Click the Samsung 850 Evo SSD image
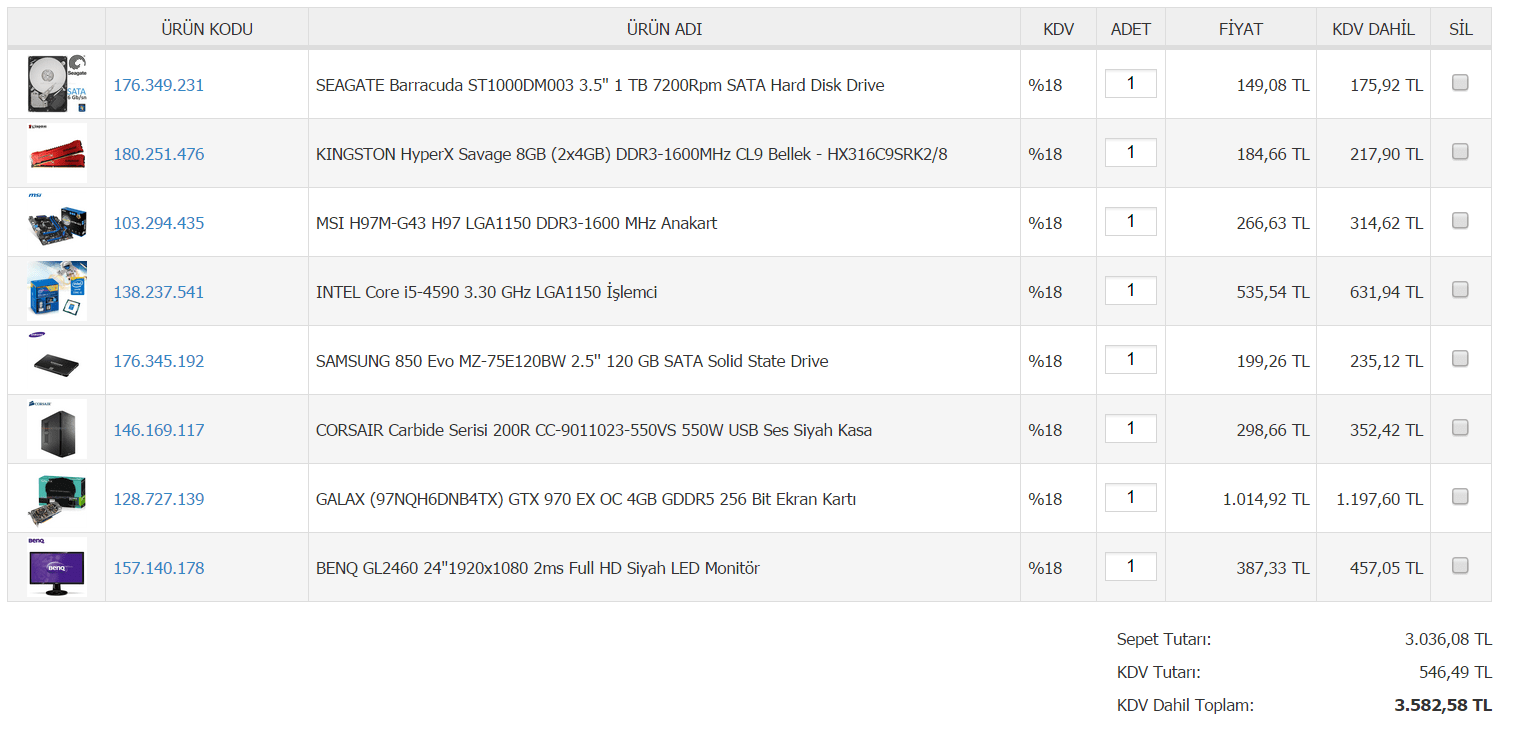This screenshot has width=1527, height=741. [57, 360]
